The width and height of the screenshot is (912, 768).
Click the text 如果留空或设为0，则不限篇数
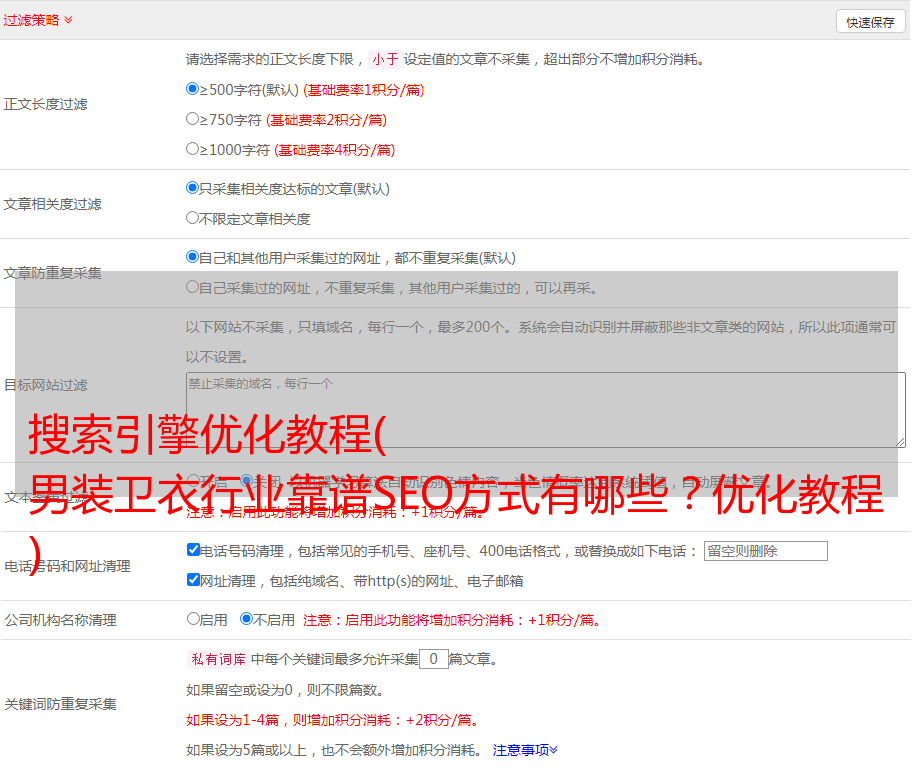click(285, 690)
